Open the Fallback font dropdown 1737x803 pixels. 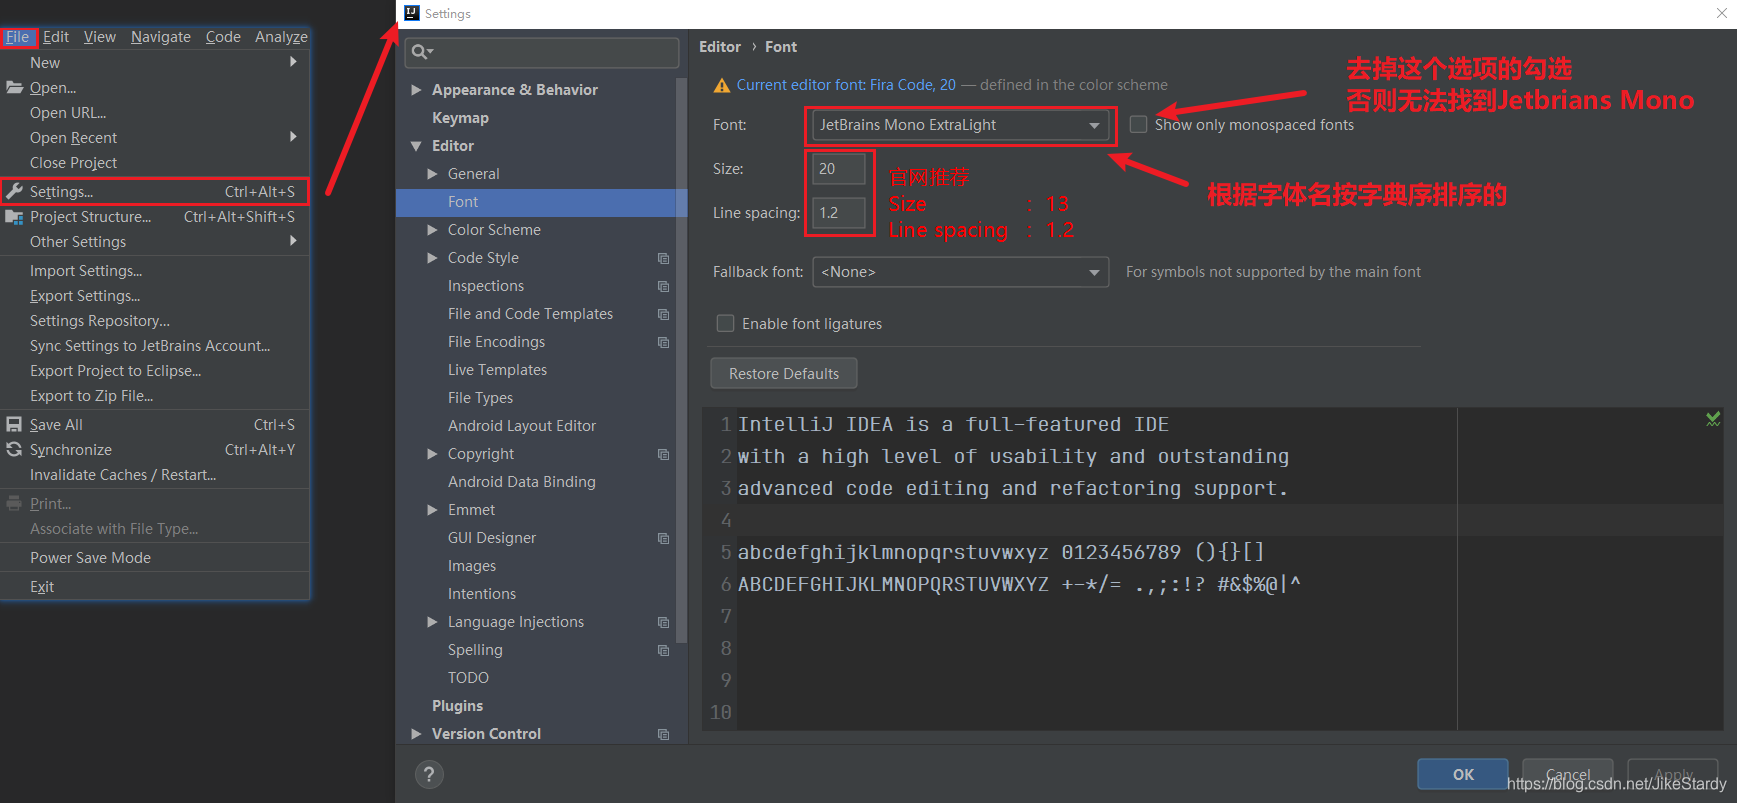point(960,272)
